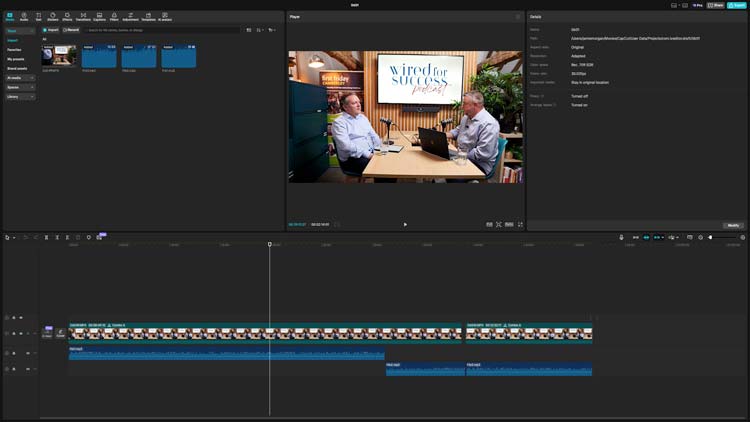Open the Transitions panel

[x=83, y=16]
